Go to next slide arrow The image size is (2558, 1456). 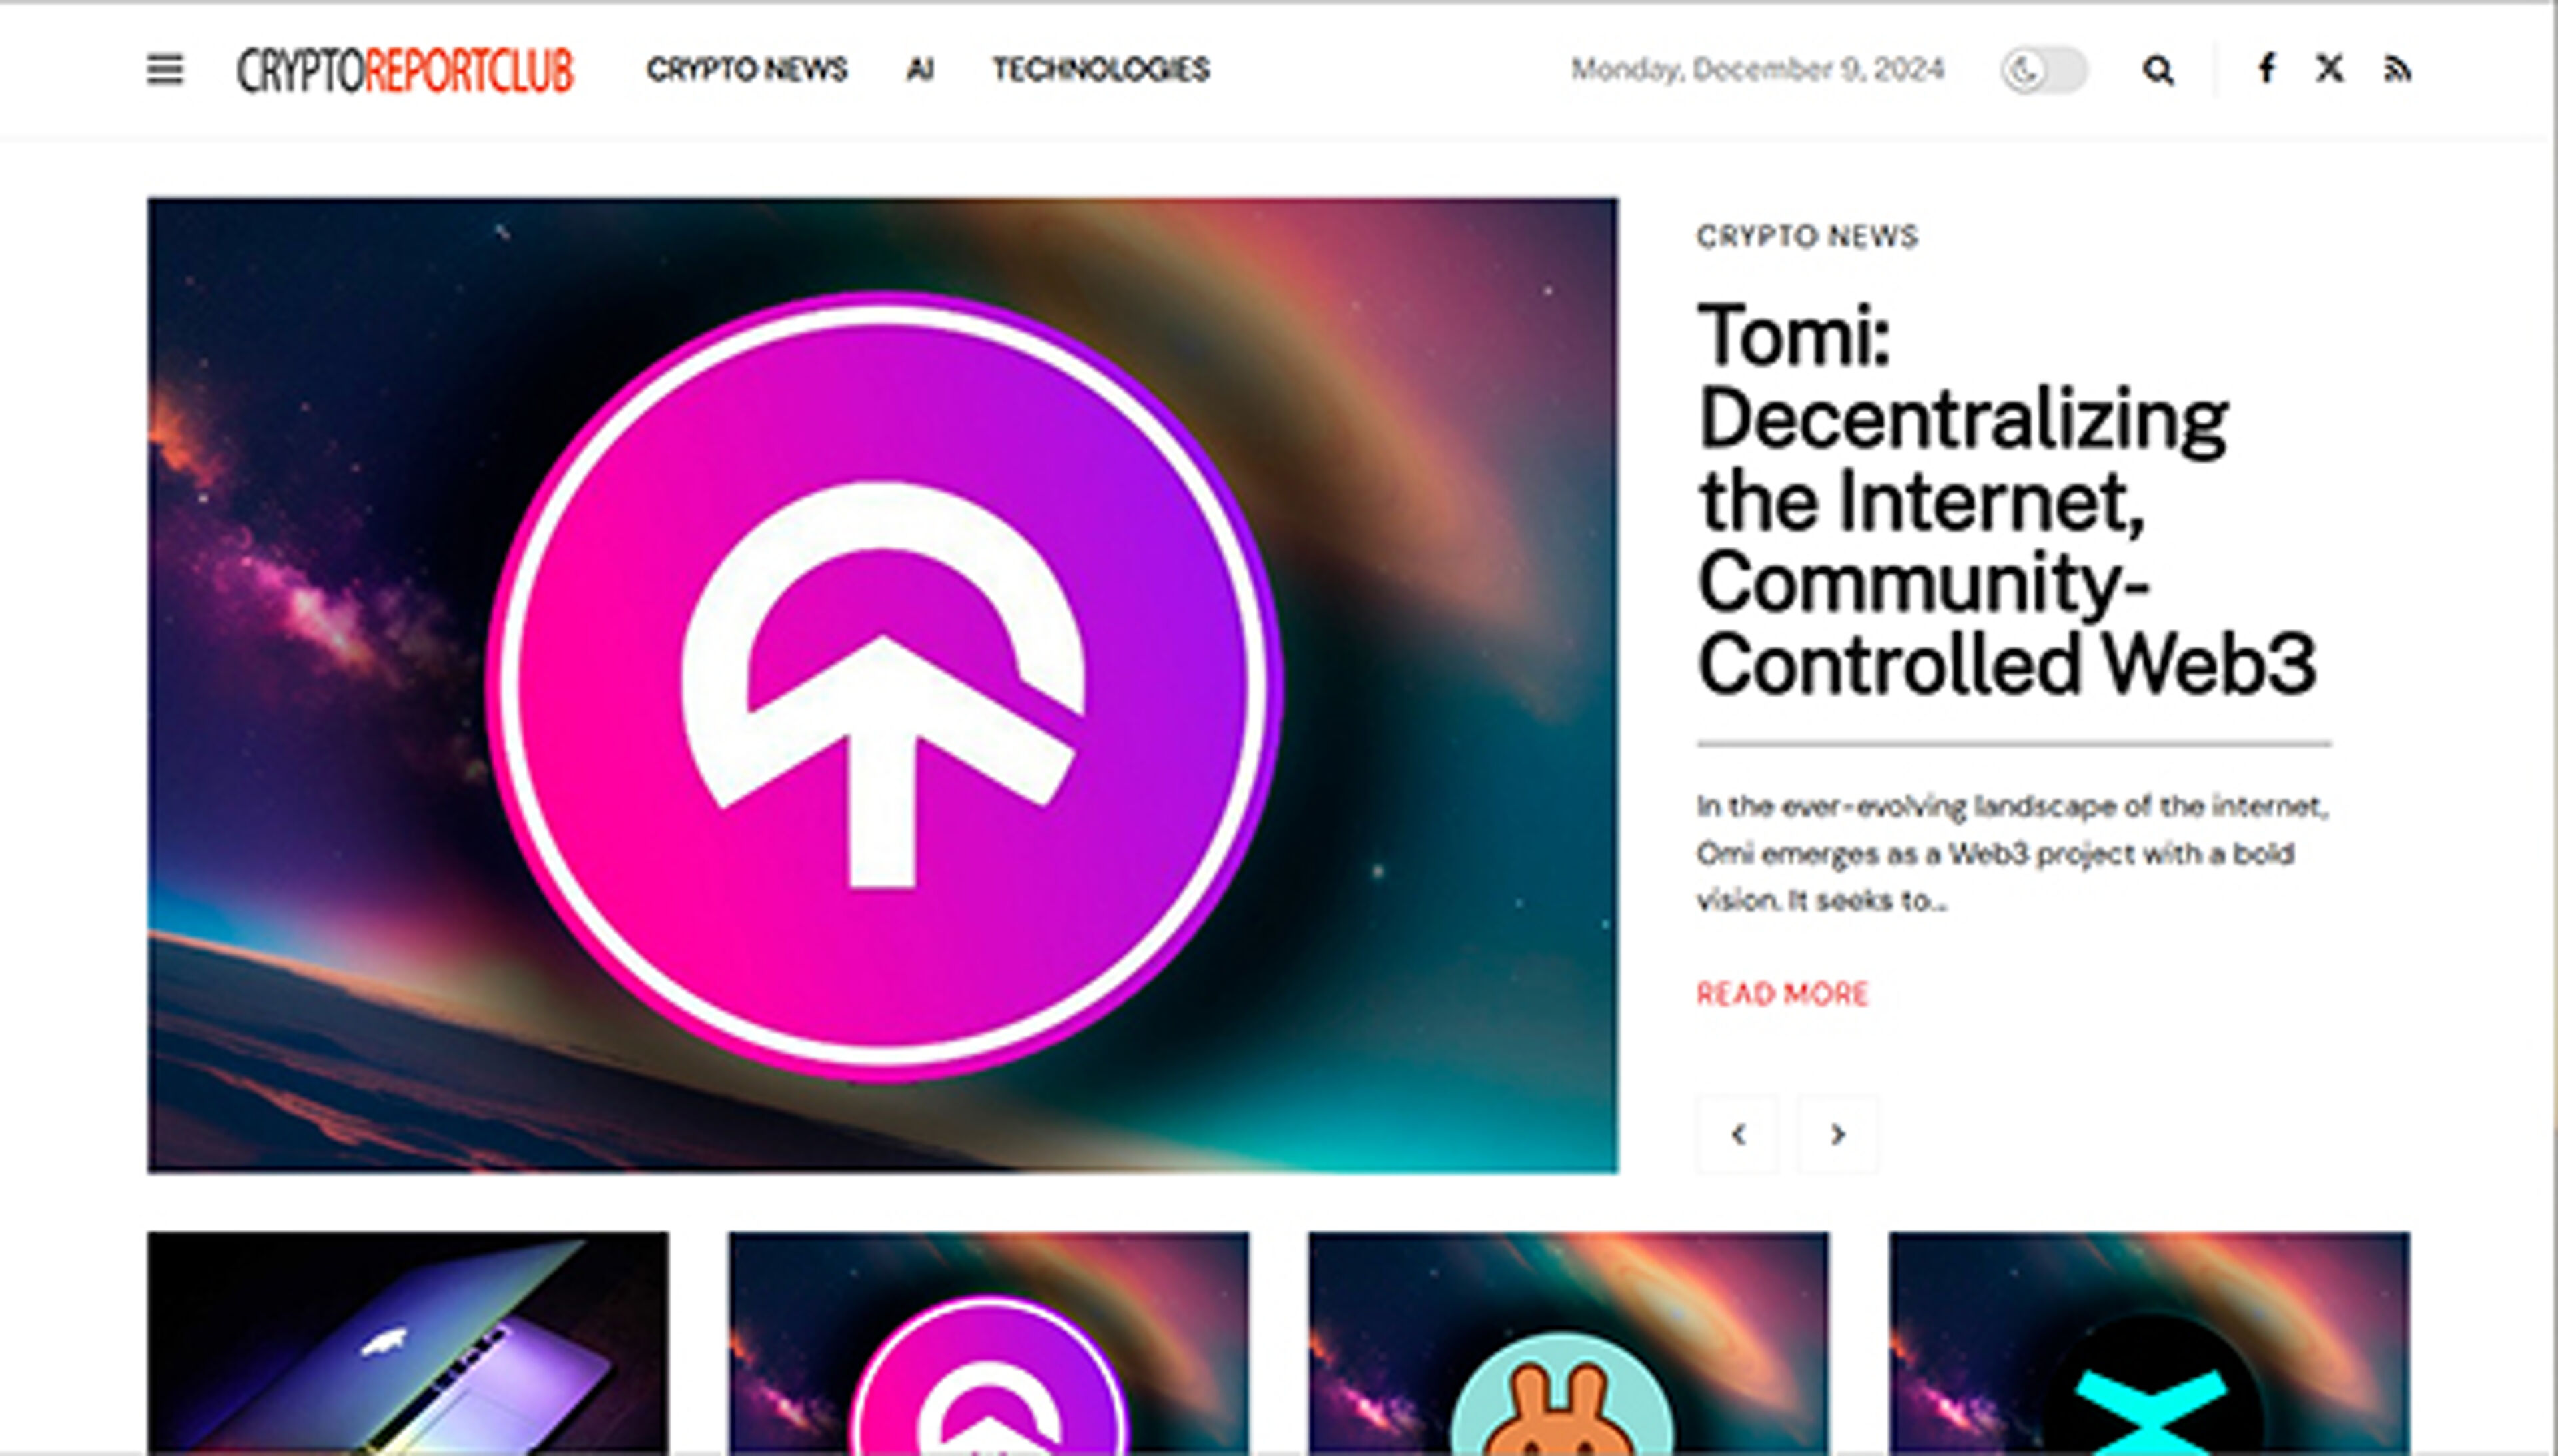1837,1134
